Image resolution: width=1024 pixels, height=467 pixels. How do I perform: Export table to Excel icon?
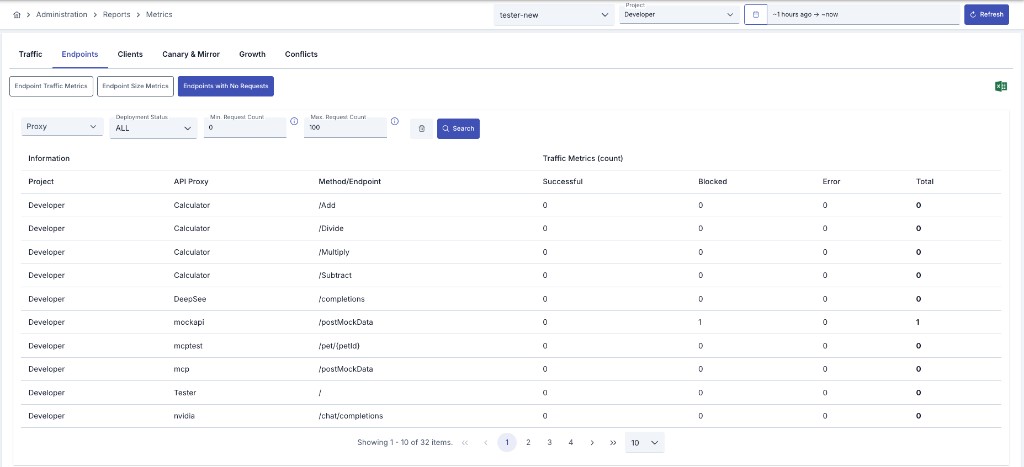pyautogui.click(x=1000, y=86)
